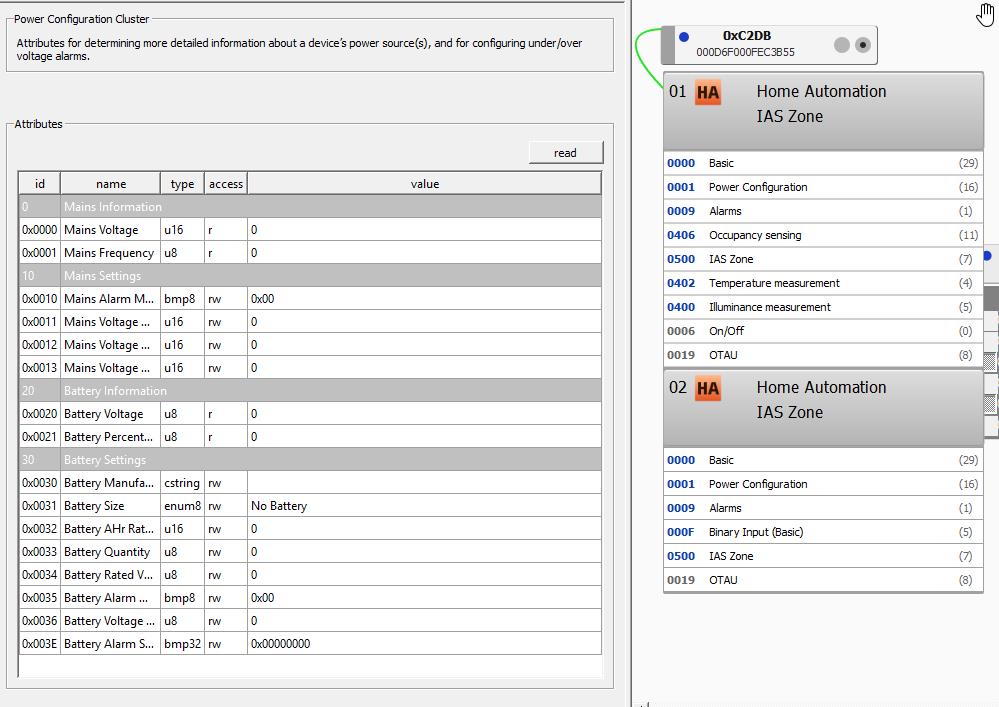Viewport: 999px width, 707px height.
Task: Open Occupancy sensing cluster 0406
Action: (823, 235)
